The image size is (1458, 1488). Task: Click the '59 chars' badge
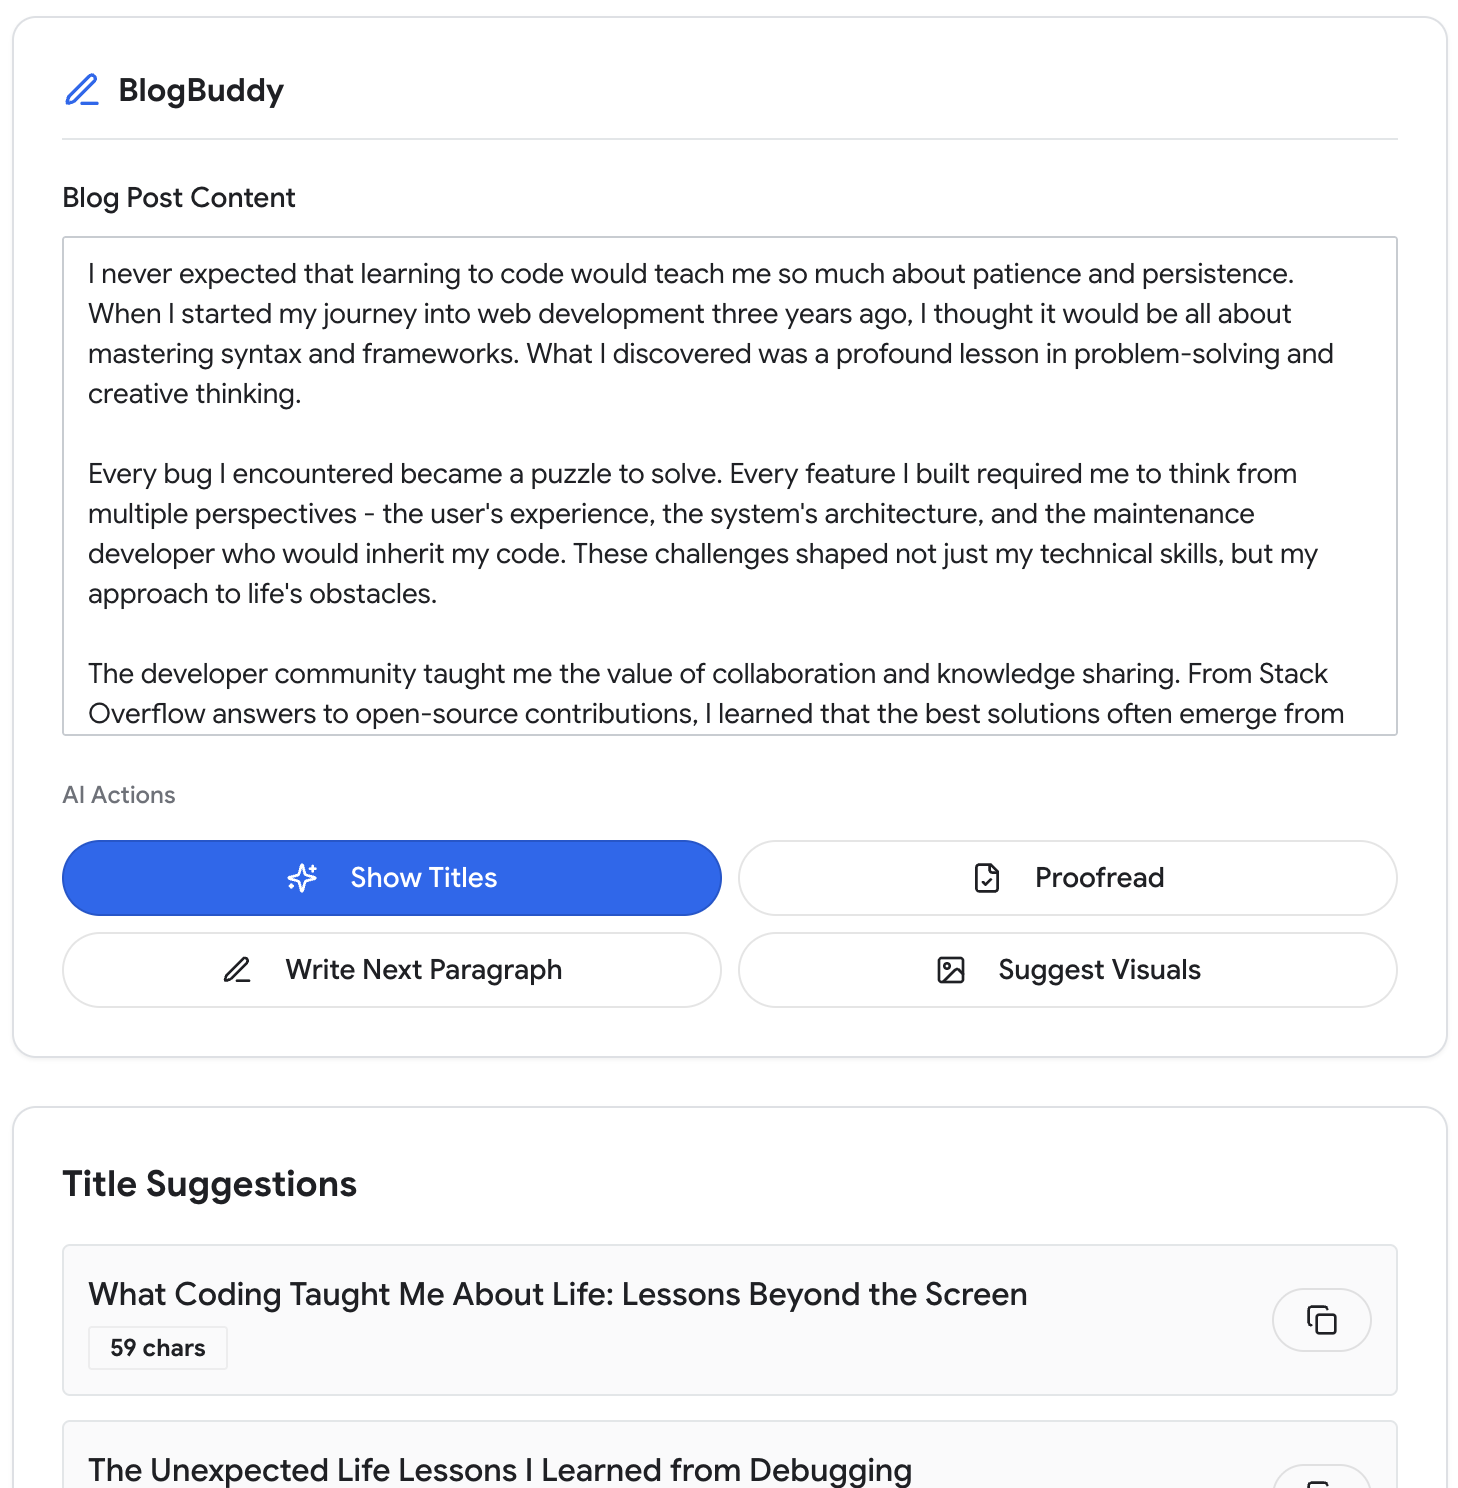pyautogui.click(x=158, y=1348)
